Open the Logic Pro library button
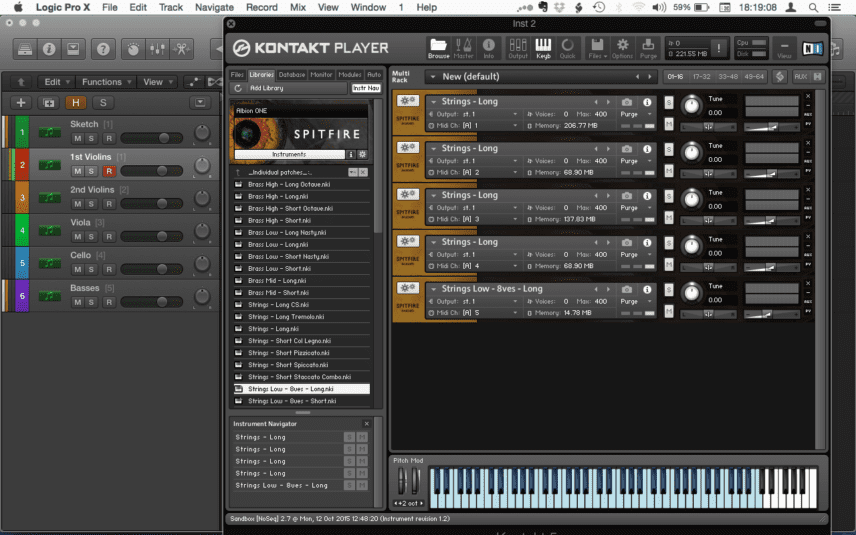The image size is (856, 535). pos(25,49)
